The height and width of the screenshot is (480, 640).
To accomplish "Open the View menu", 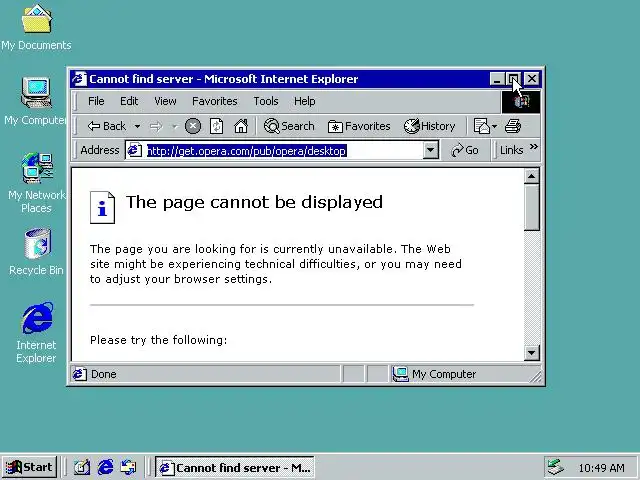I will (x=165, y=101).
